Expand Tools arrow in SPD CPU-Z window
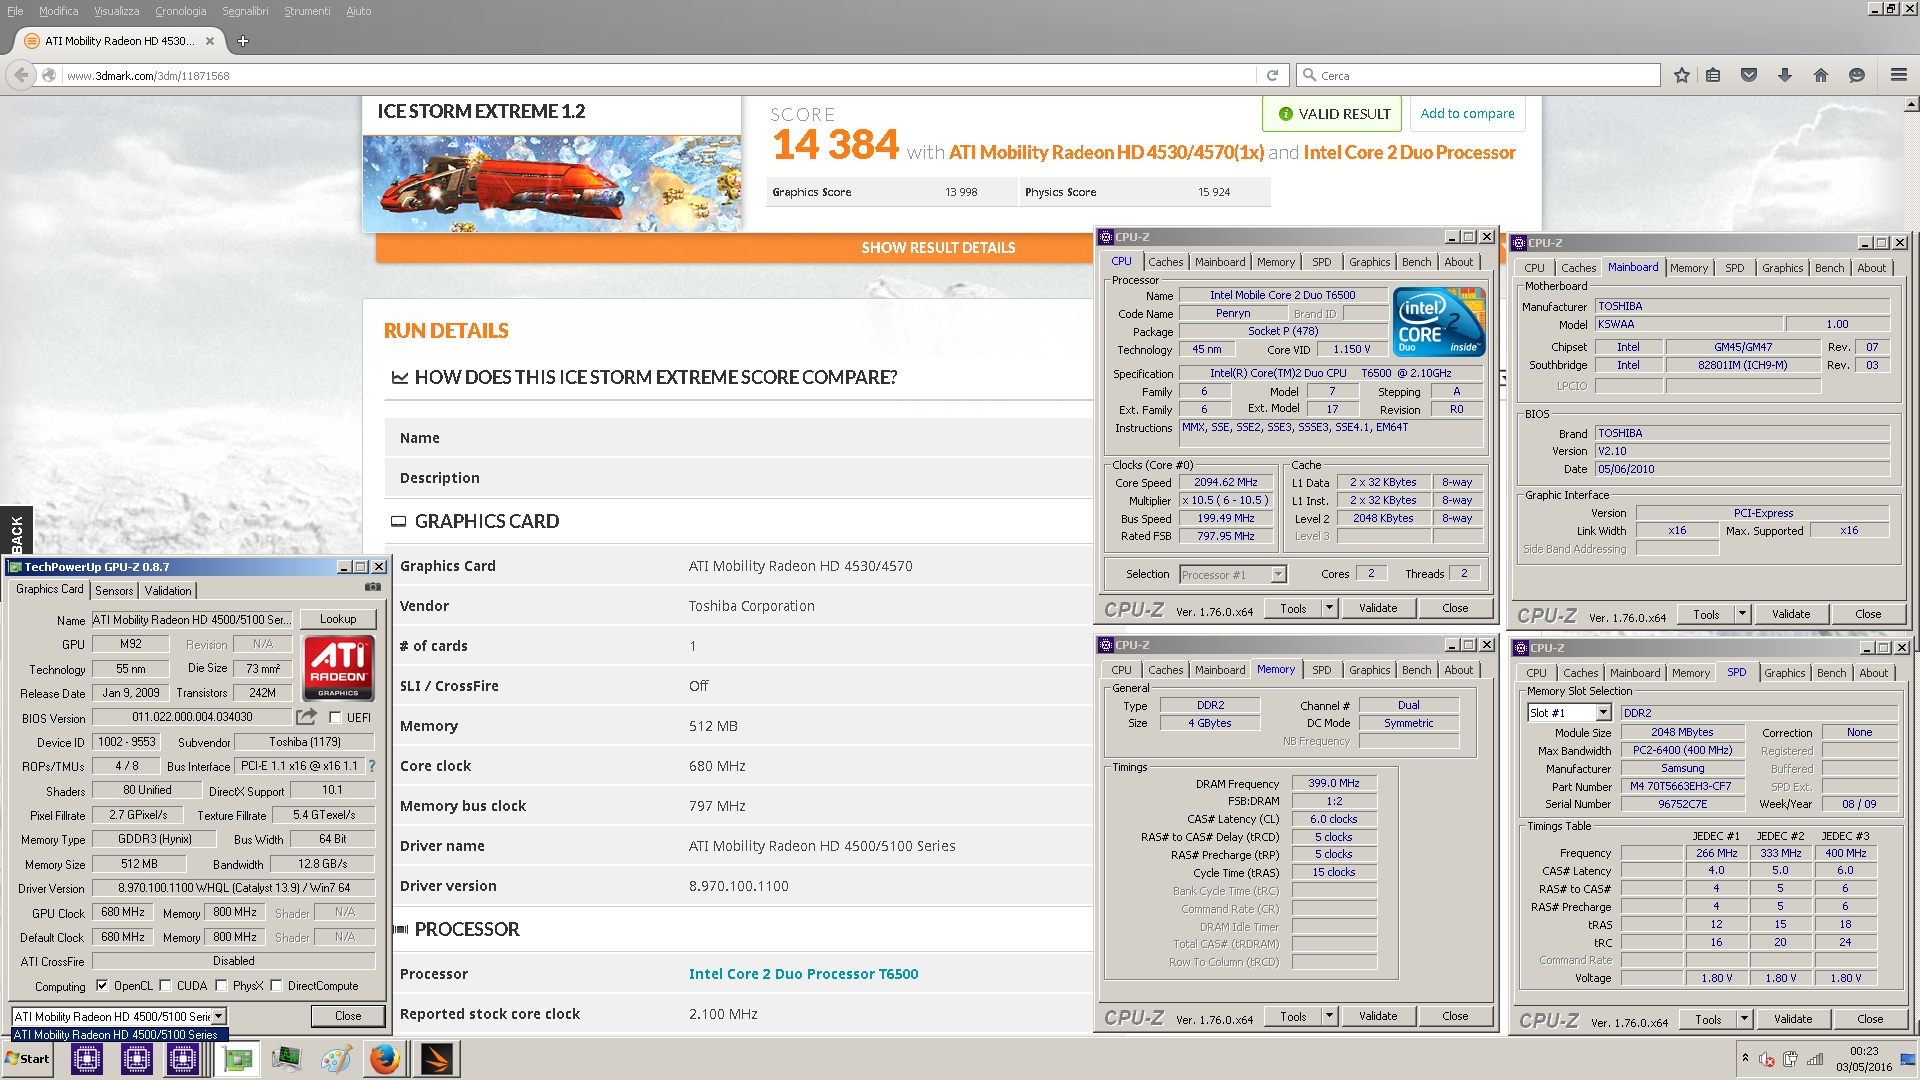The width and height of the screenshot is (1920, 1080). click(x=1744, y=1020)
